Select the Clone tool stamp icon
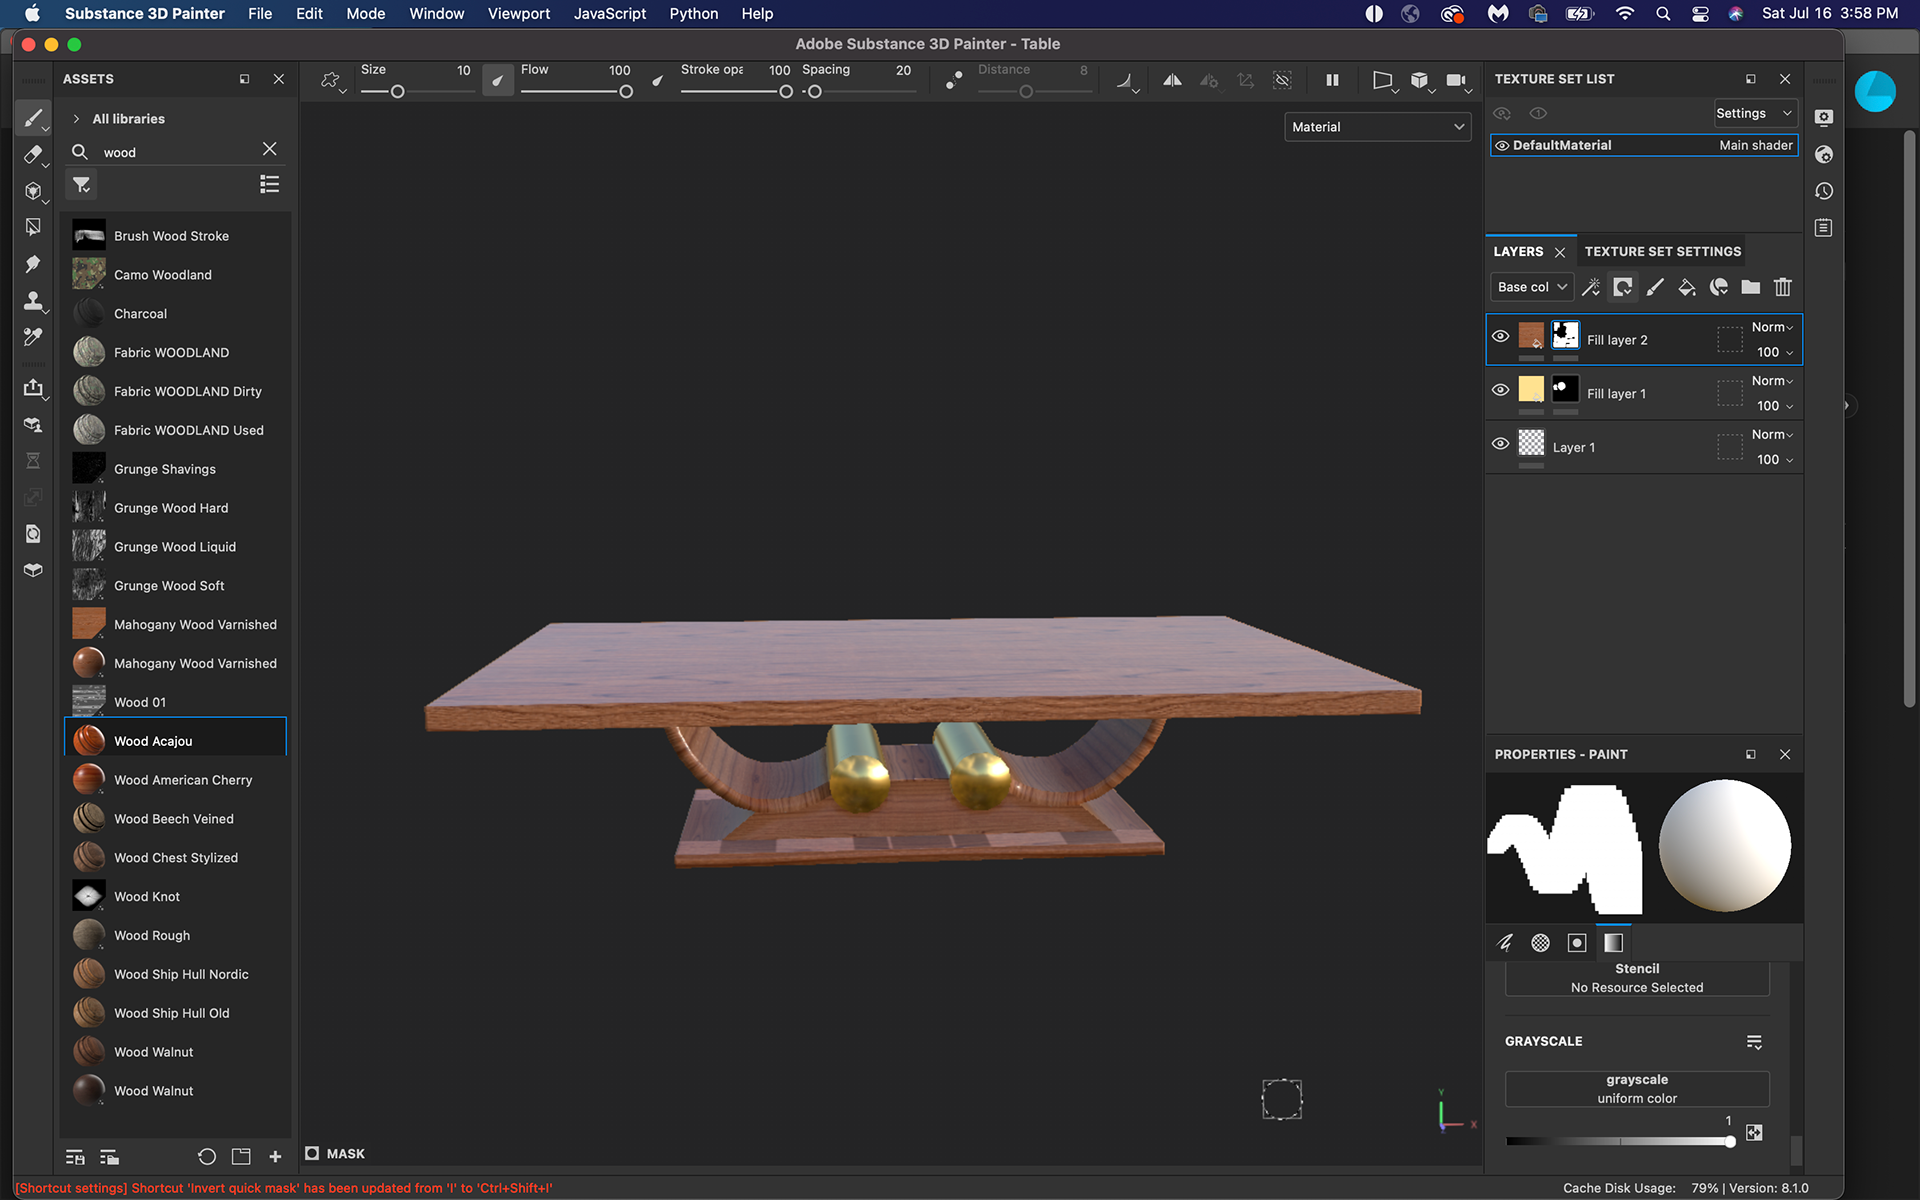This screenshot has height=1200, width=1920. pos(33,300)
